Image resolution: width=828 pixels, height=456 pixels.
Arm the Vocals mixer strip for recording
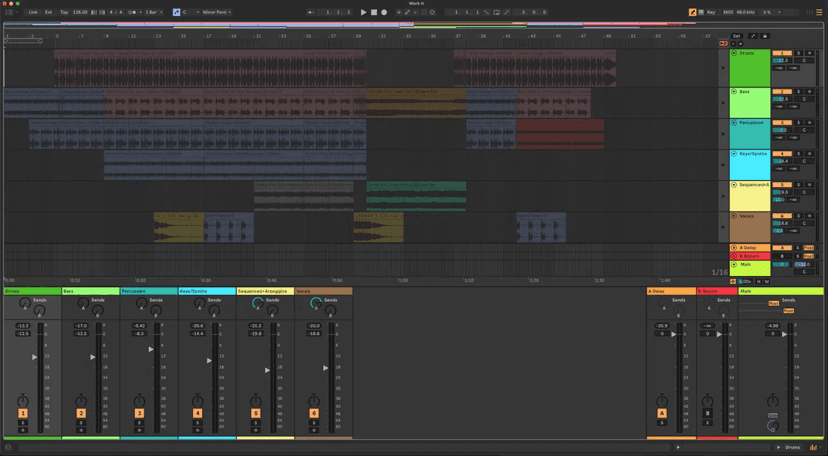point(314,430)
